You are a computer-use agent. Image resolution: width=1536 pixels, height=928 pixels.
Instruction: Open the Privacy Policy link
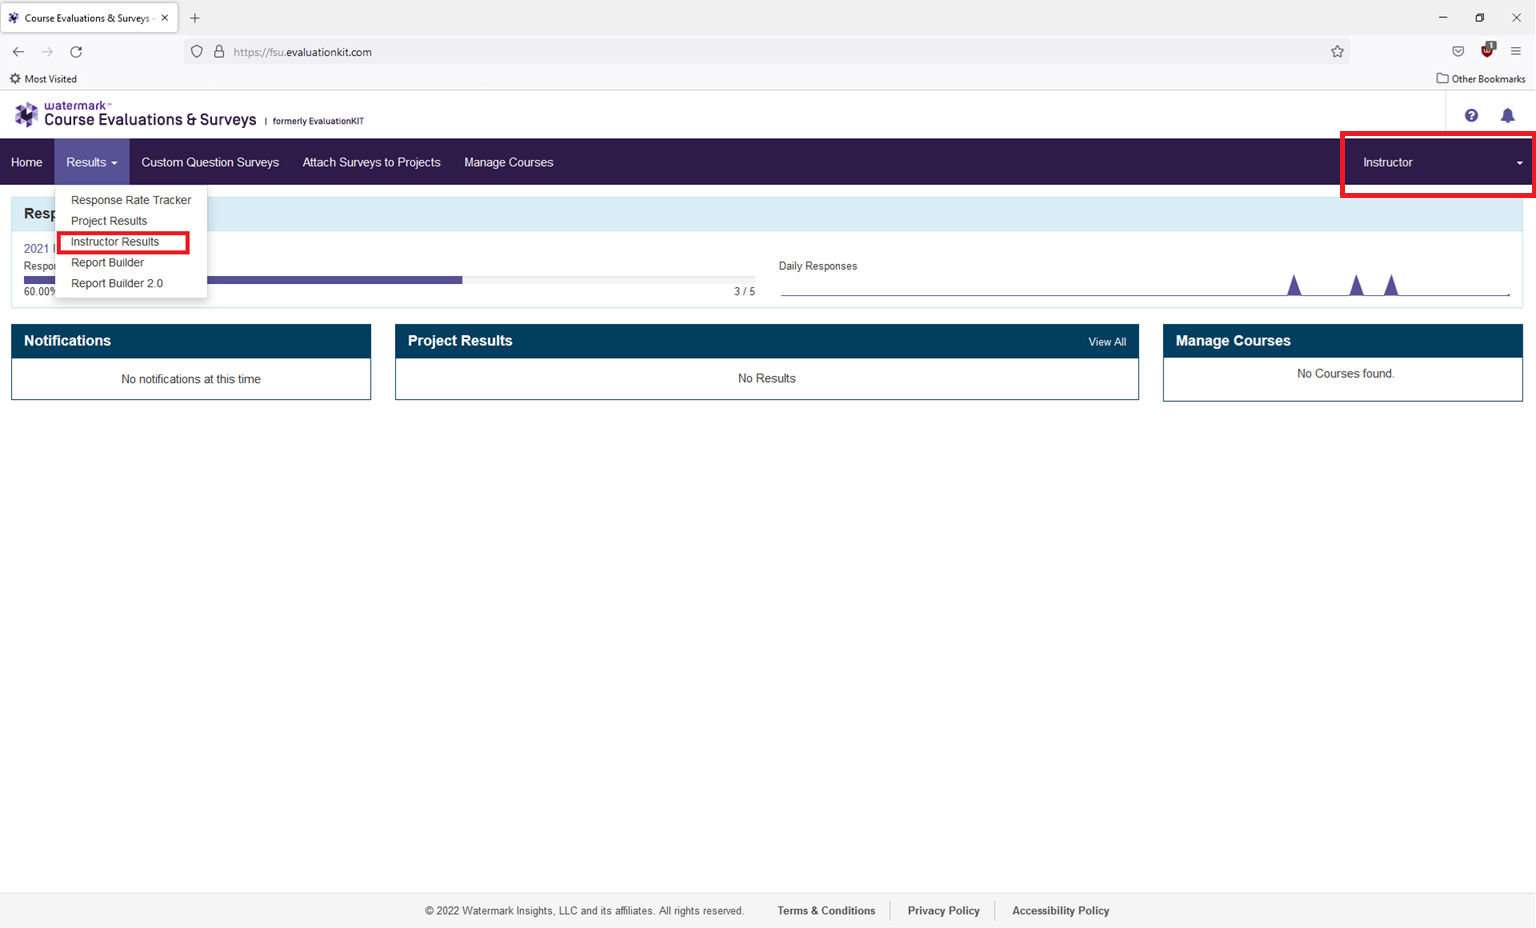(943, 911)
